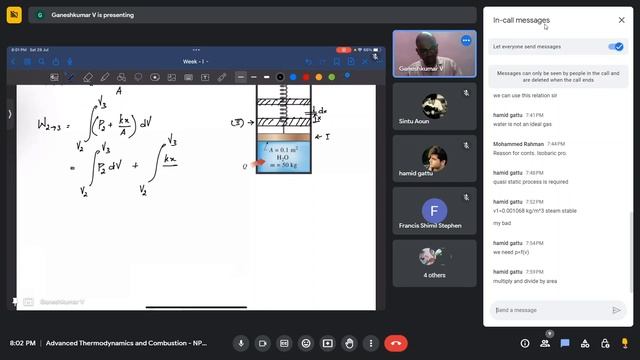Turn off the camera in the call bar

(x=263, y=343)
